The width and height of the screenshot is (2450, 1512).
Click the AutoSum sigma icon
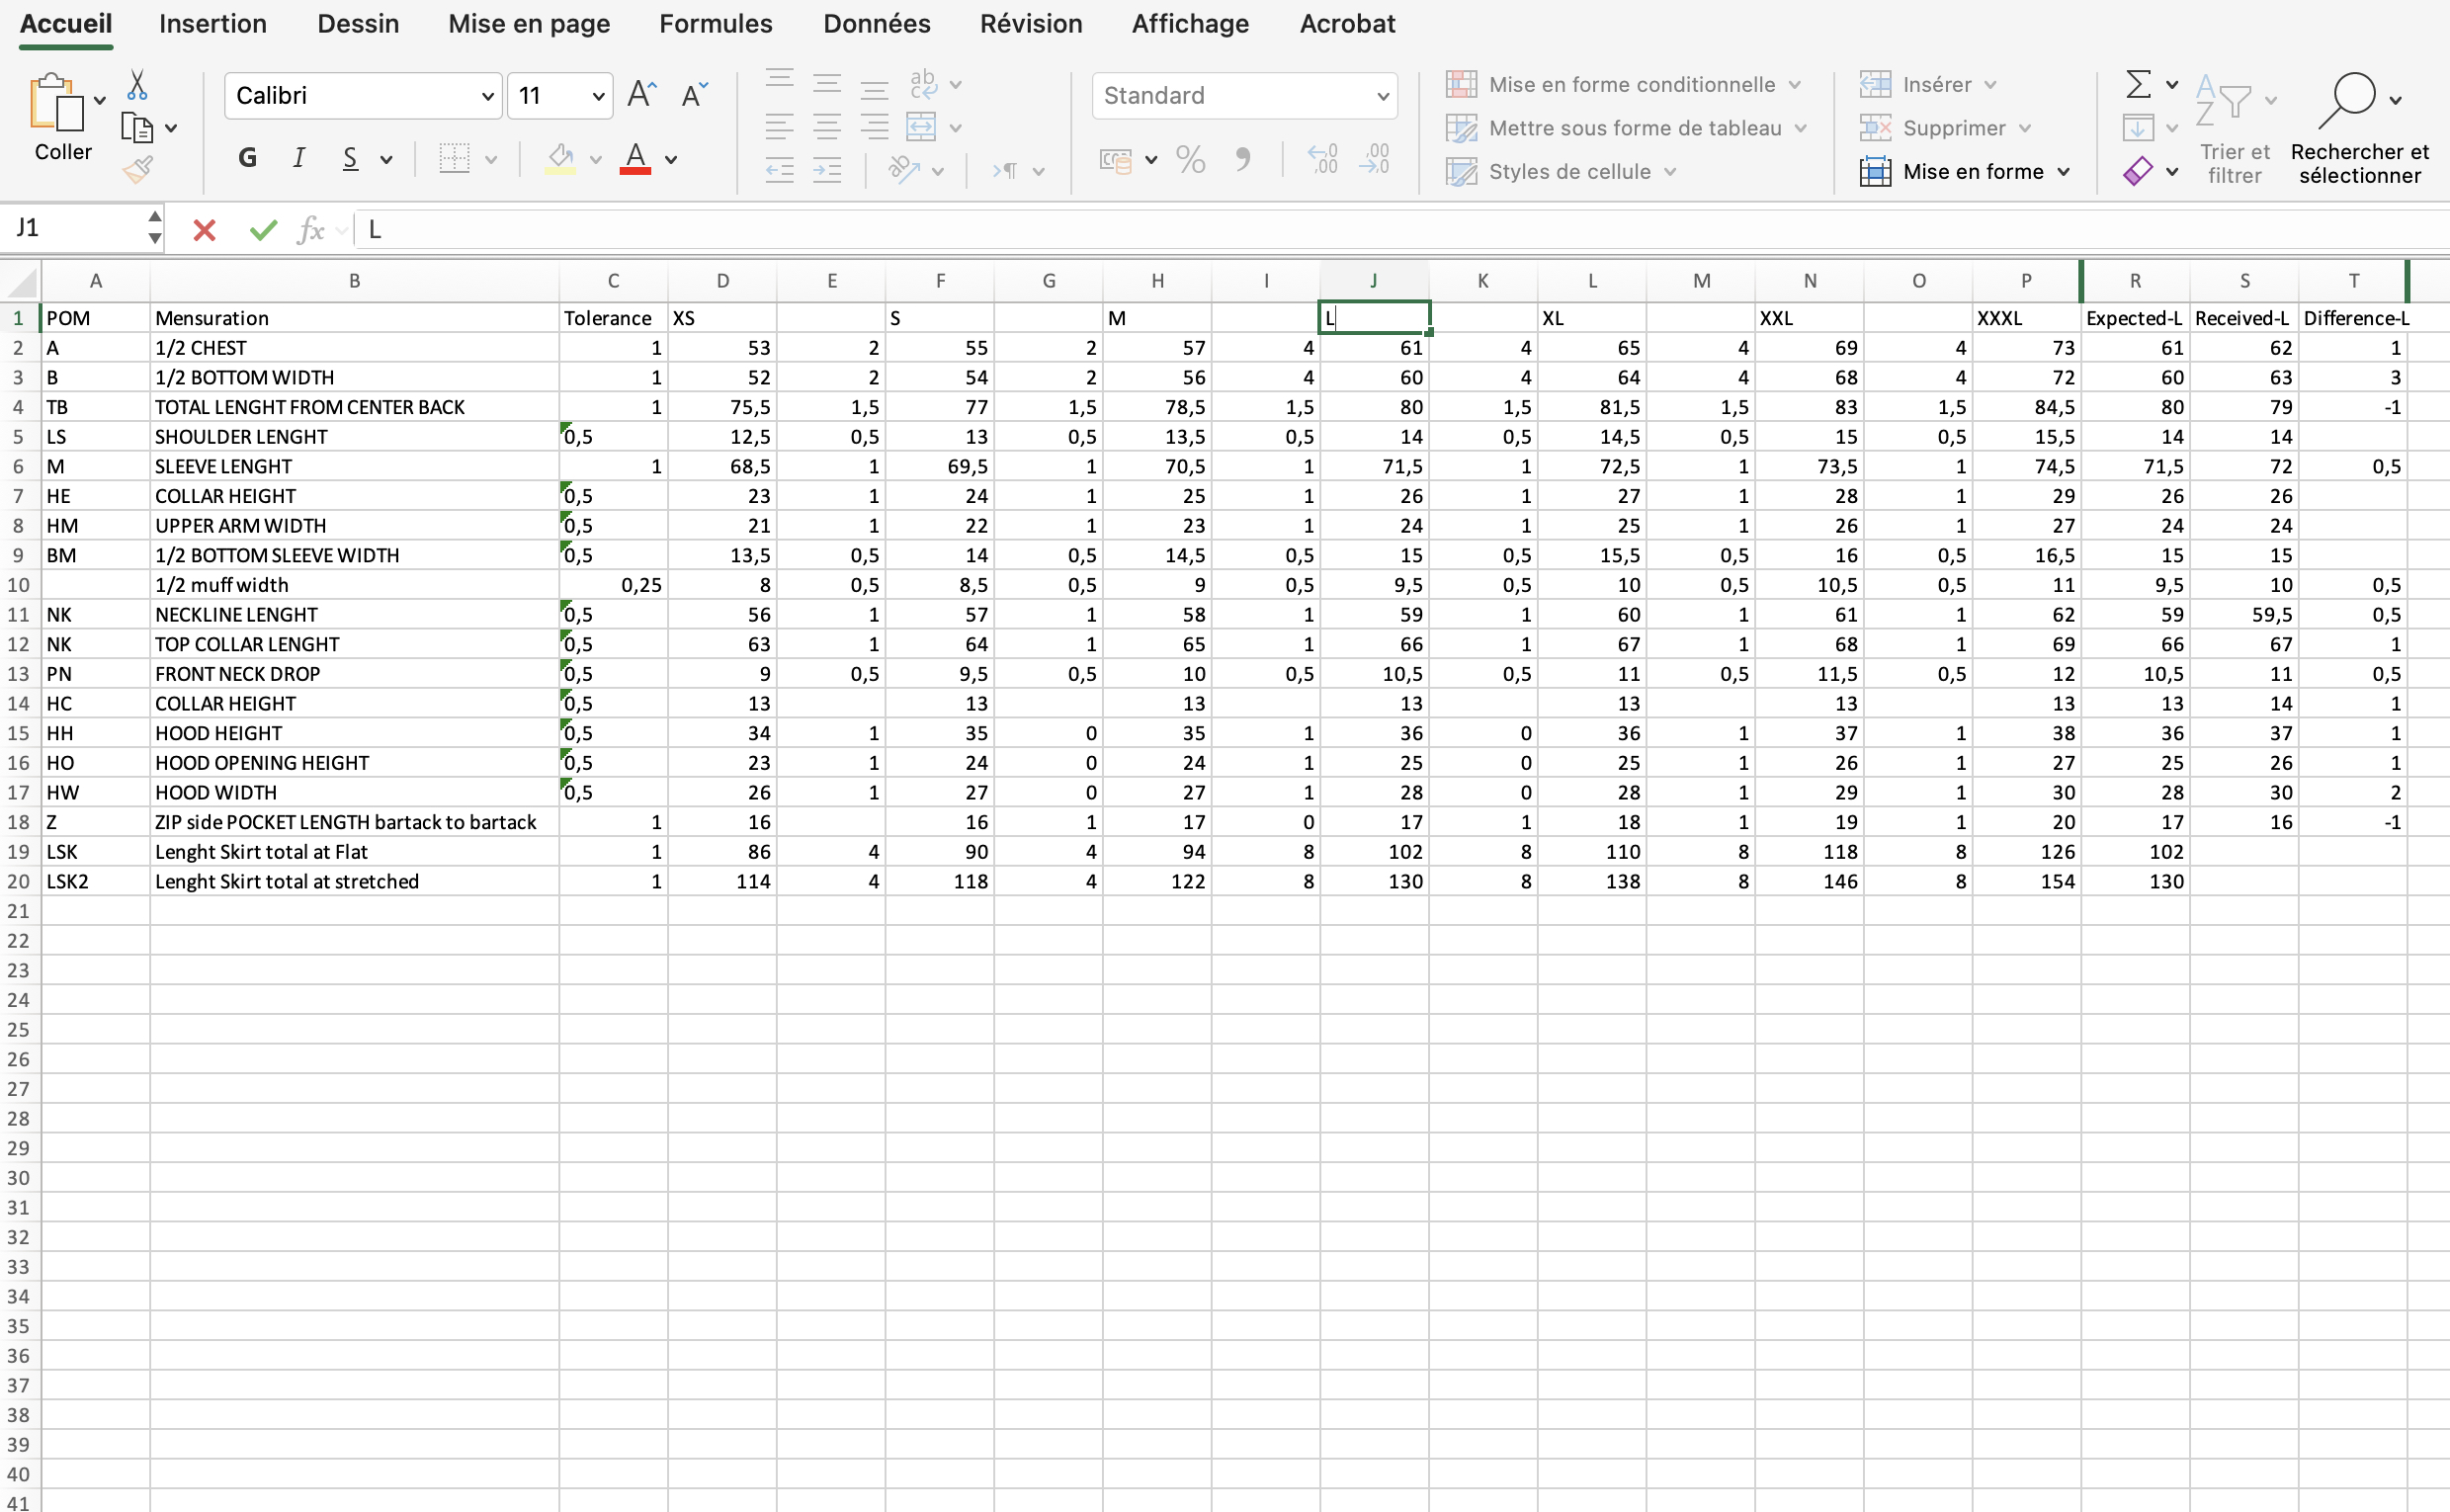[x=2138, y=84]
